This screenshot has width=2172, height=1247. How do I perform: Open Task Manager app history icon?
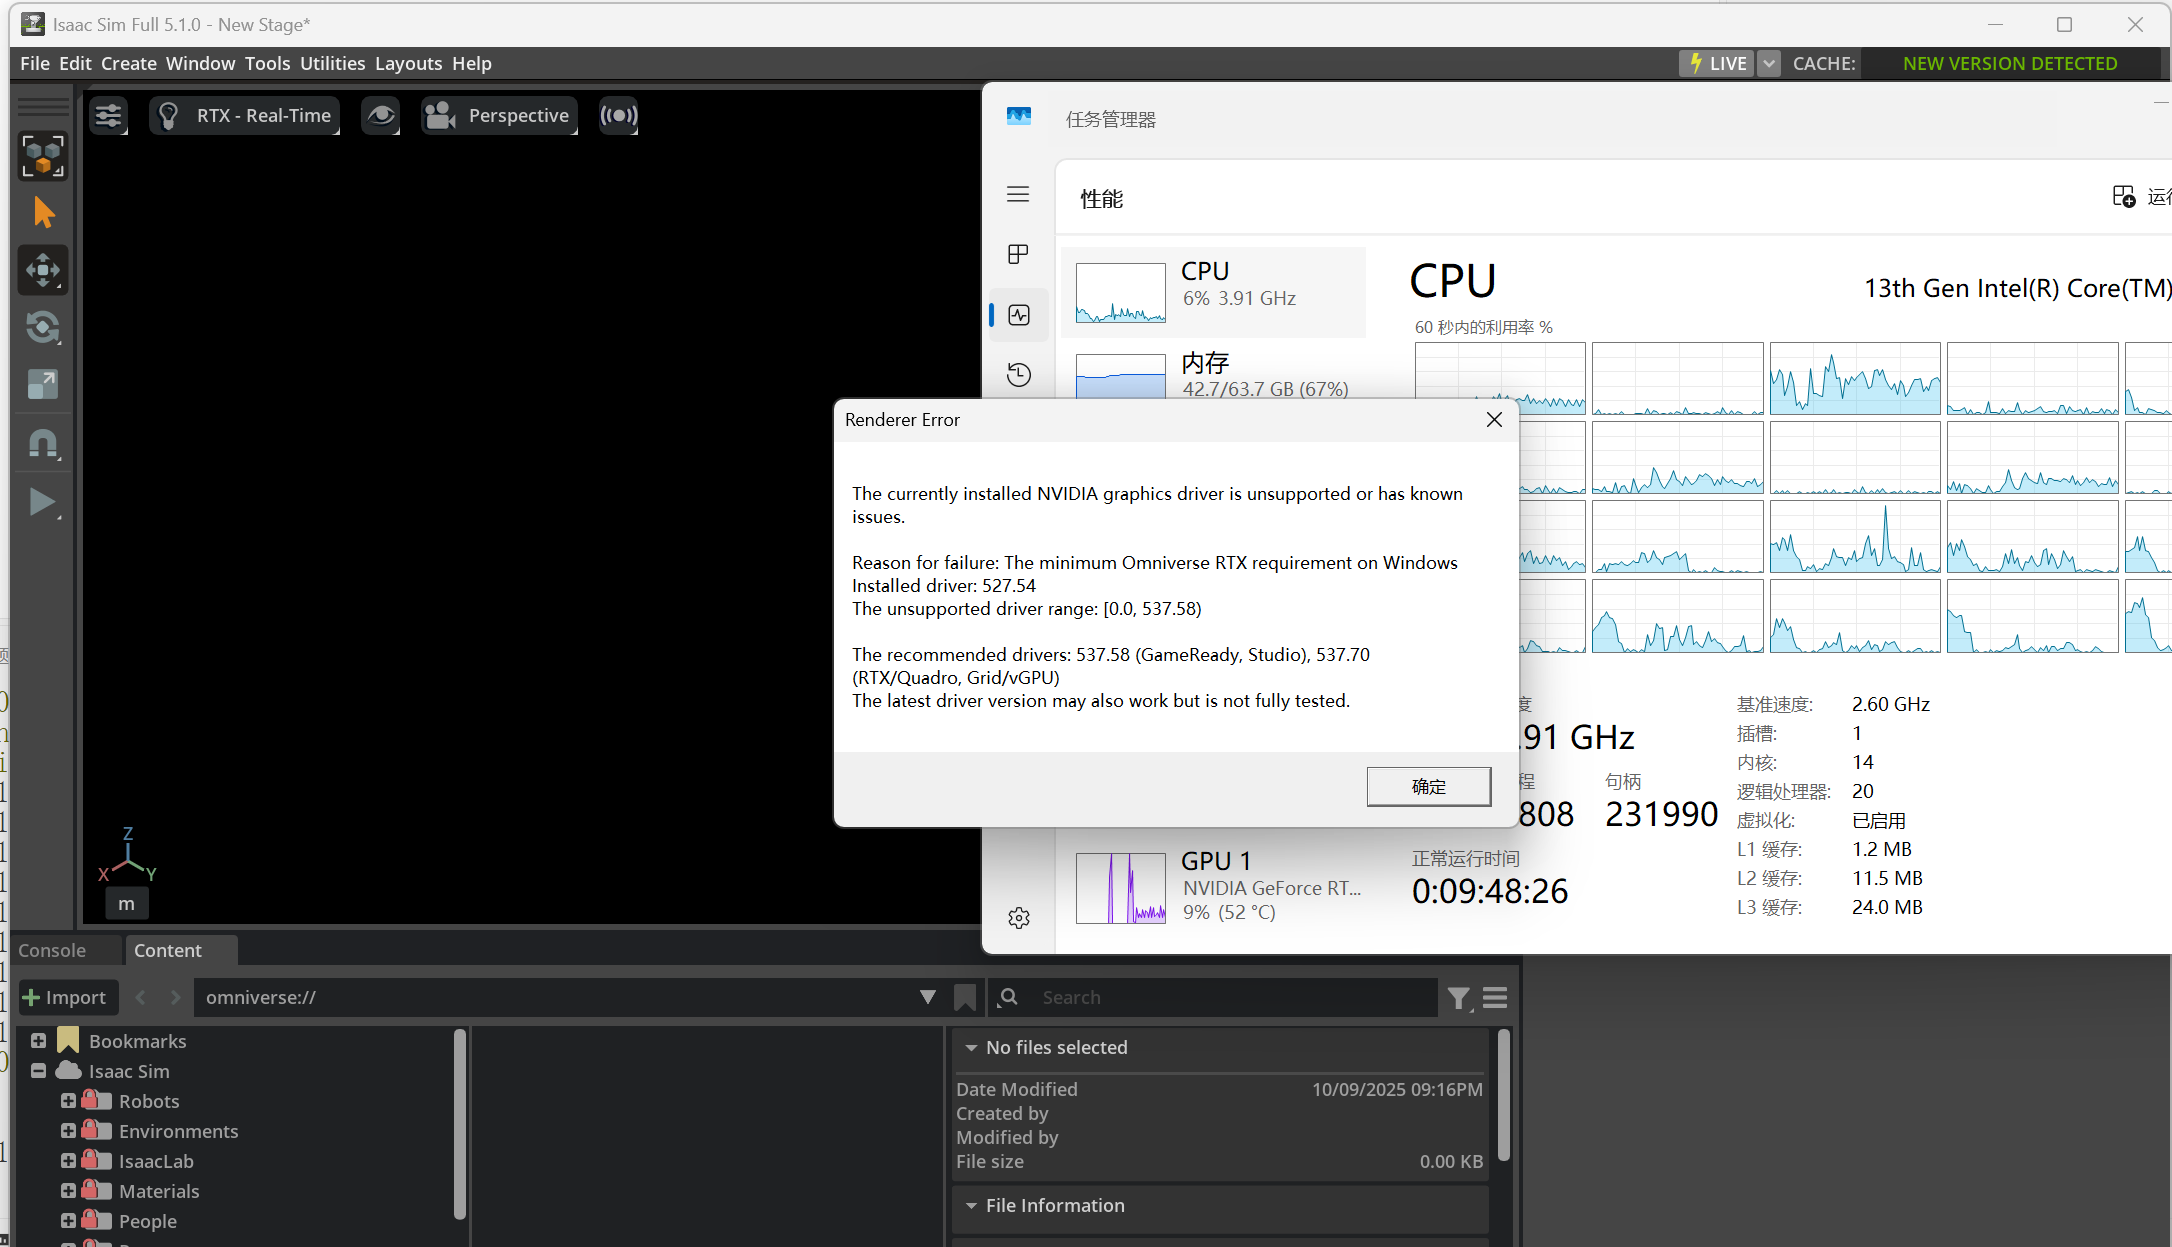(x=1019, y=375)
